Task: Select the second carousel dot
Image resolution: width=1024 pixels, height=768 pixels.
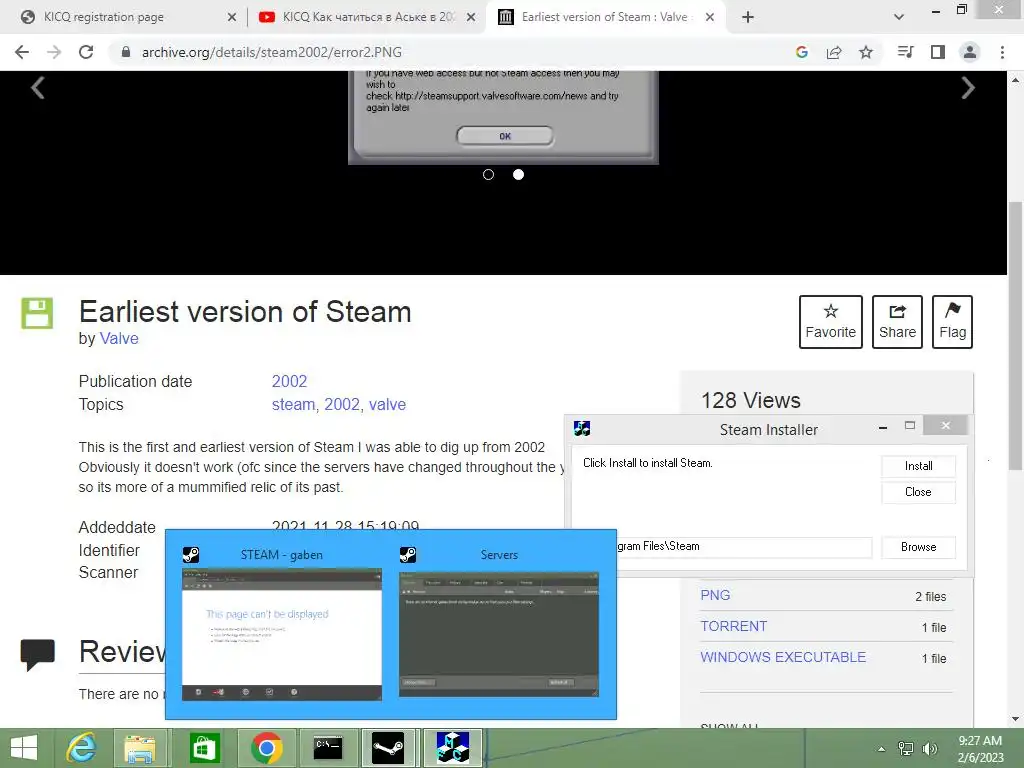Action: pyautogui.click(x=519, y=174)
